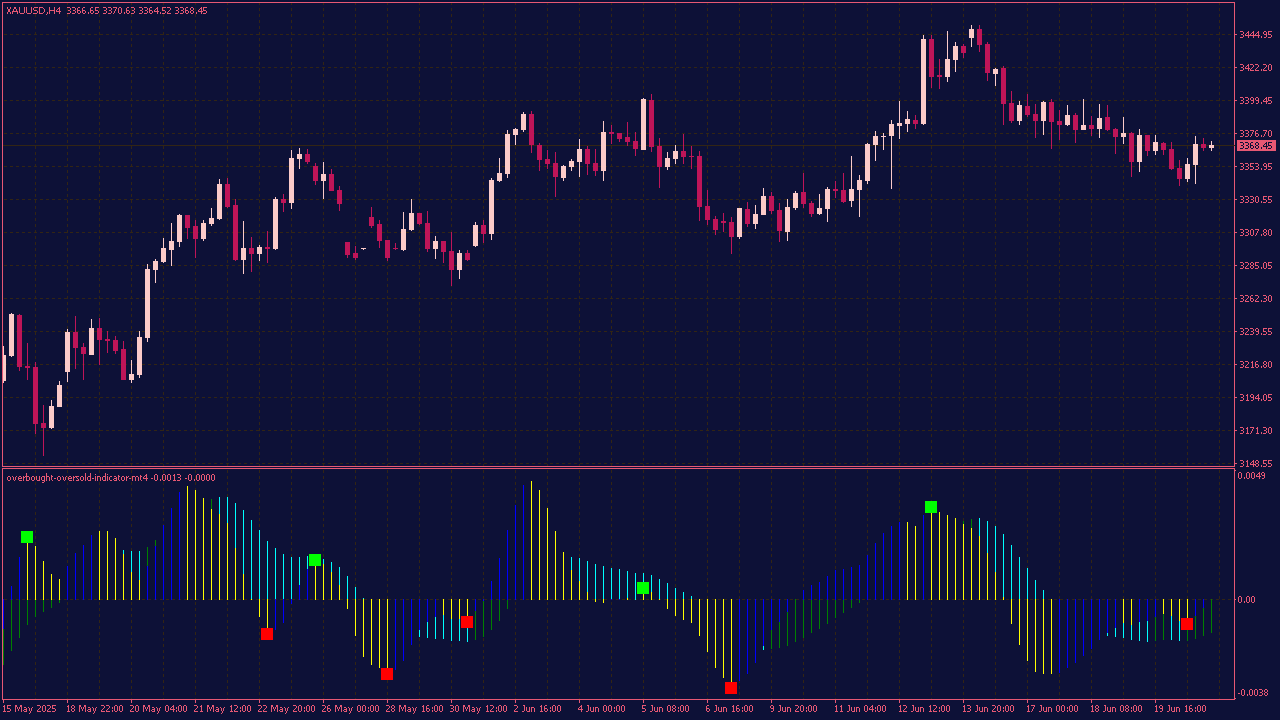Image resolution: width=1280 pixels, height=720 pixels.
Task: Click the highlighted current price tag 3368.45
Action: (x=1255, y=146)
